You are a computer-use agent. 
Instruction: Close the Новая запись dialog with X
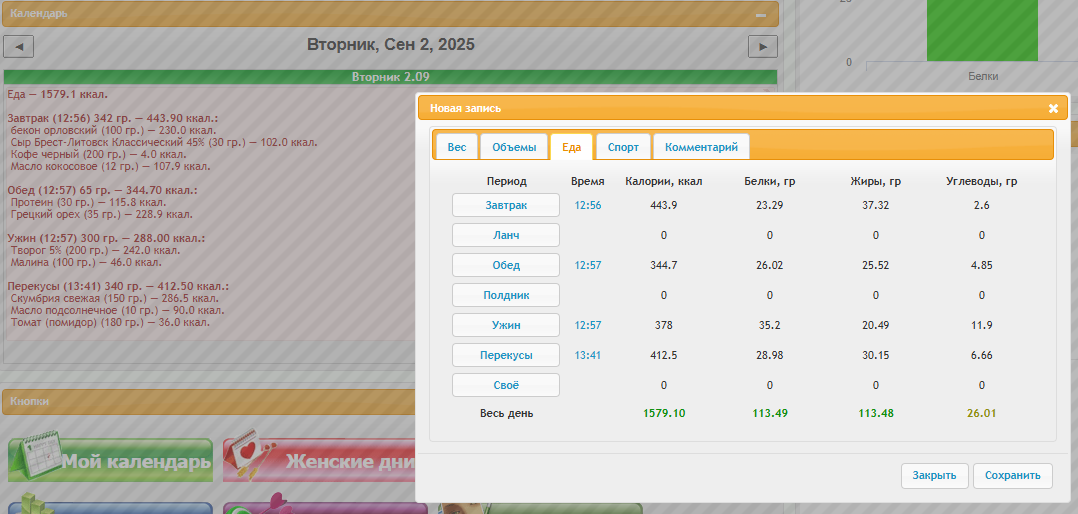pyautogui.click(x=1053, y=109)
